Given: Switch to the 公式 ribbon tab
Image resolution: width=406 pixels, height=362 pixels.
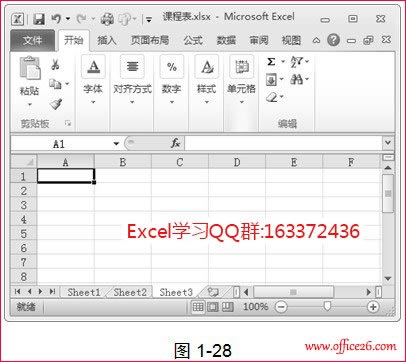Looking at the screenshot, I should point(193,40).
